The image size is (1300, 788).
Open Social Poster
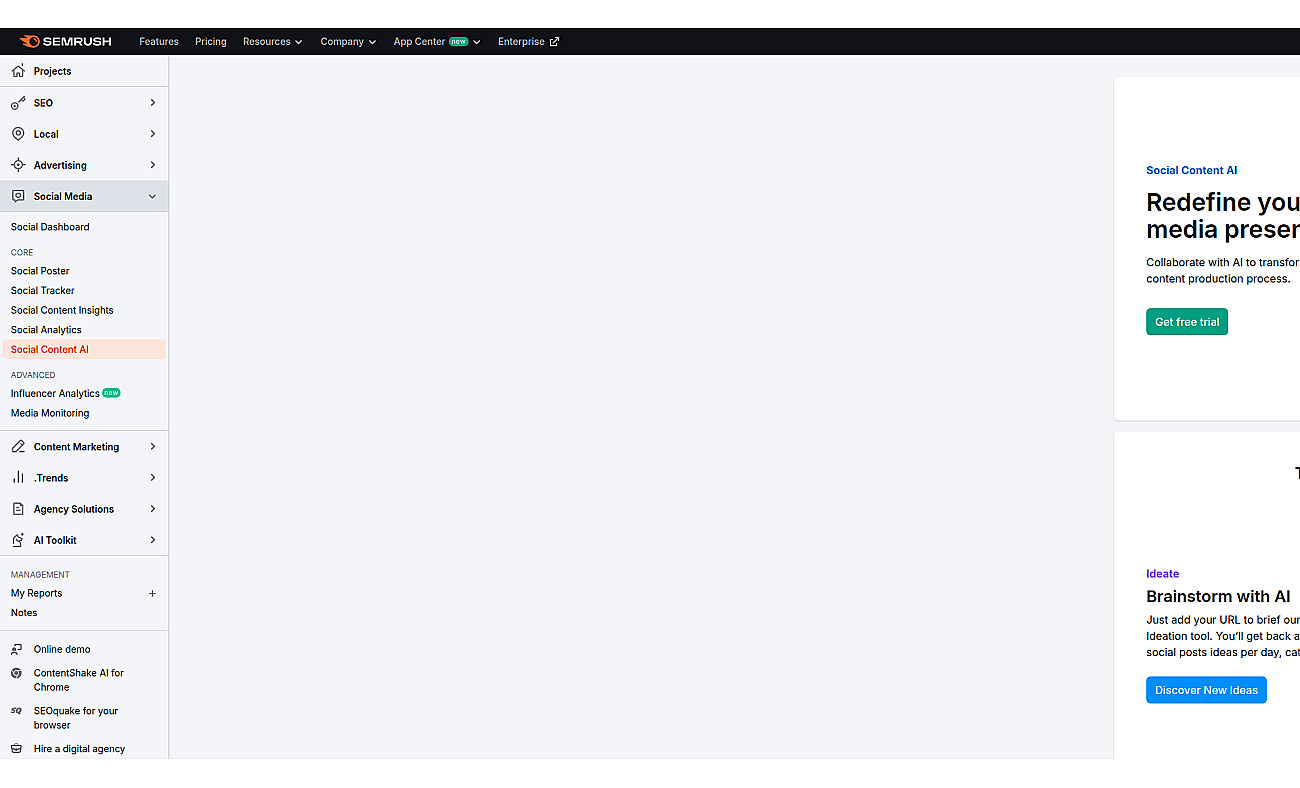[x=40, y=271]
